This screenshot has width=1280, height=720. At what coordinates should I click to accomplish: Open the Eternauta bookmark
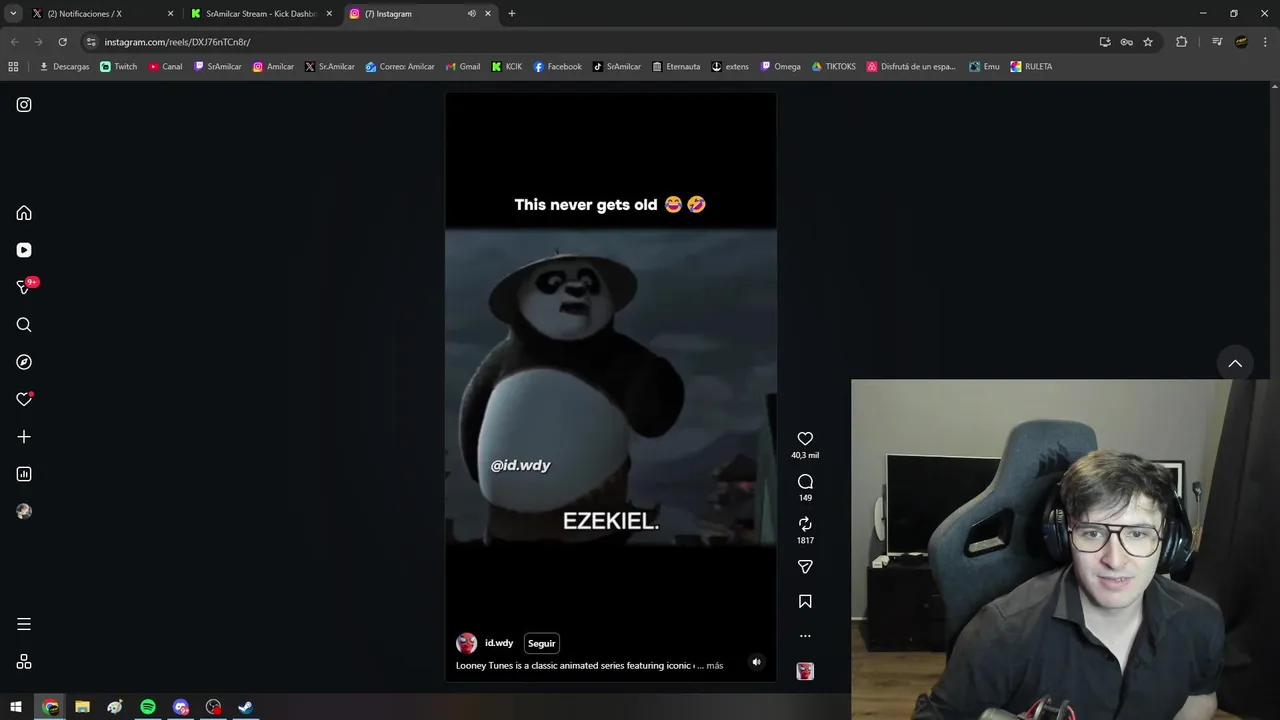pyautogui.click(x=676, y=67)
